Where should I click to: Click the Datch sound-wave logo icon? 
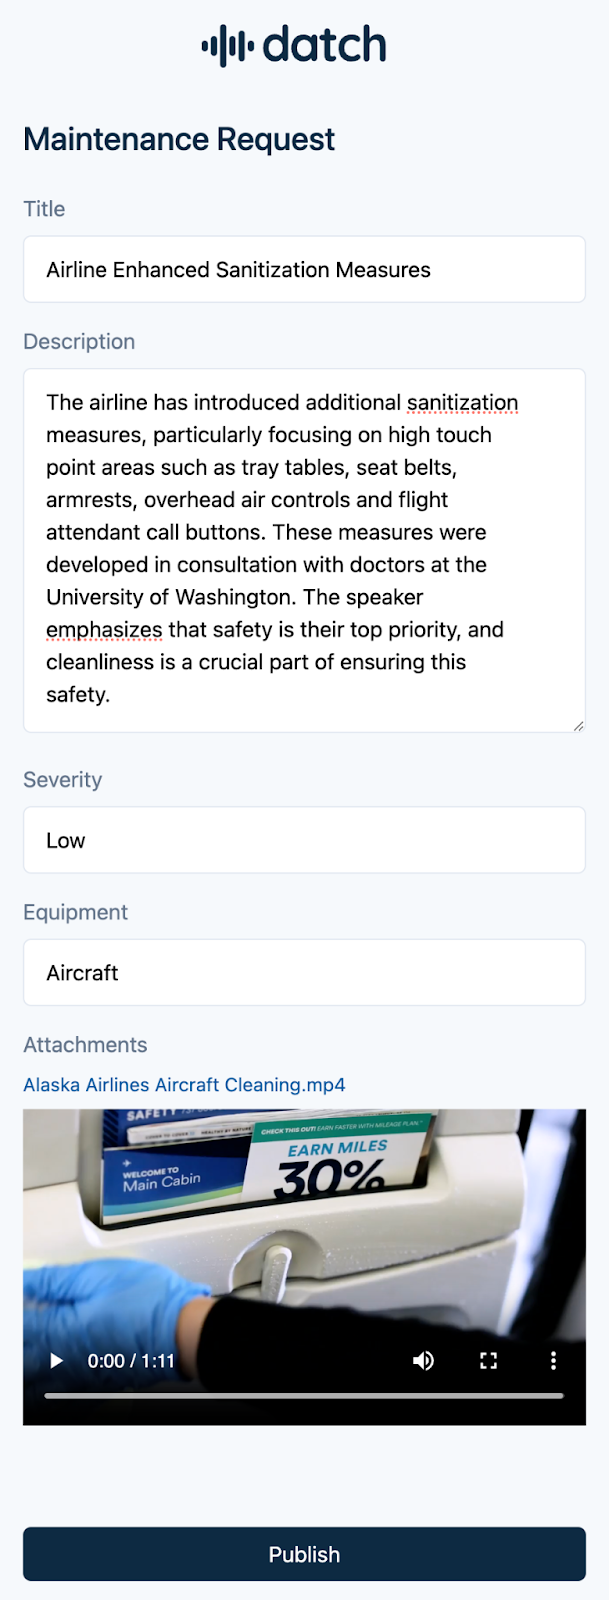(x=229, y=44)
